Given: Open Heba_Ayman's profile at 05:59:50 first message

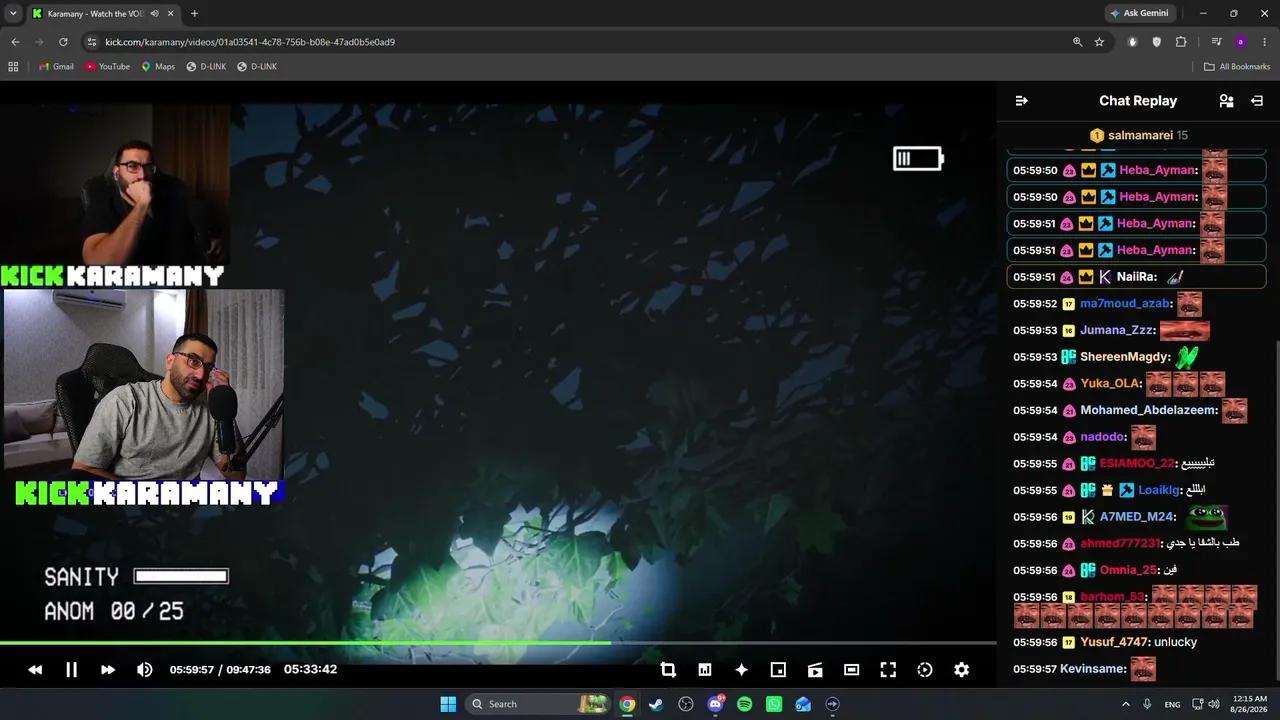Looking at the screenshot, I should click(x=1158, y=170).
